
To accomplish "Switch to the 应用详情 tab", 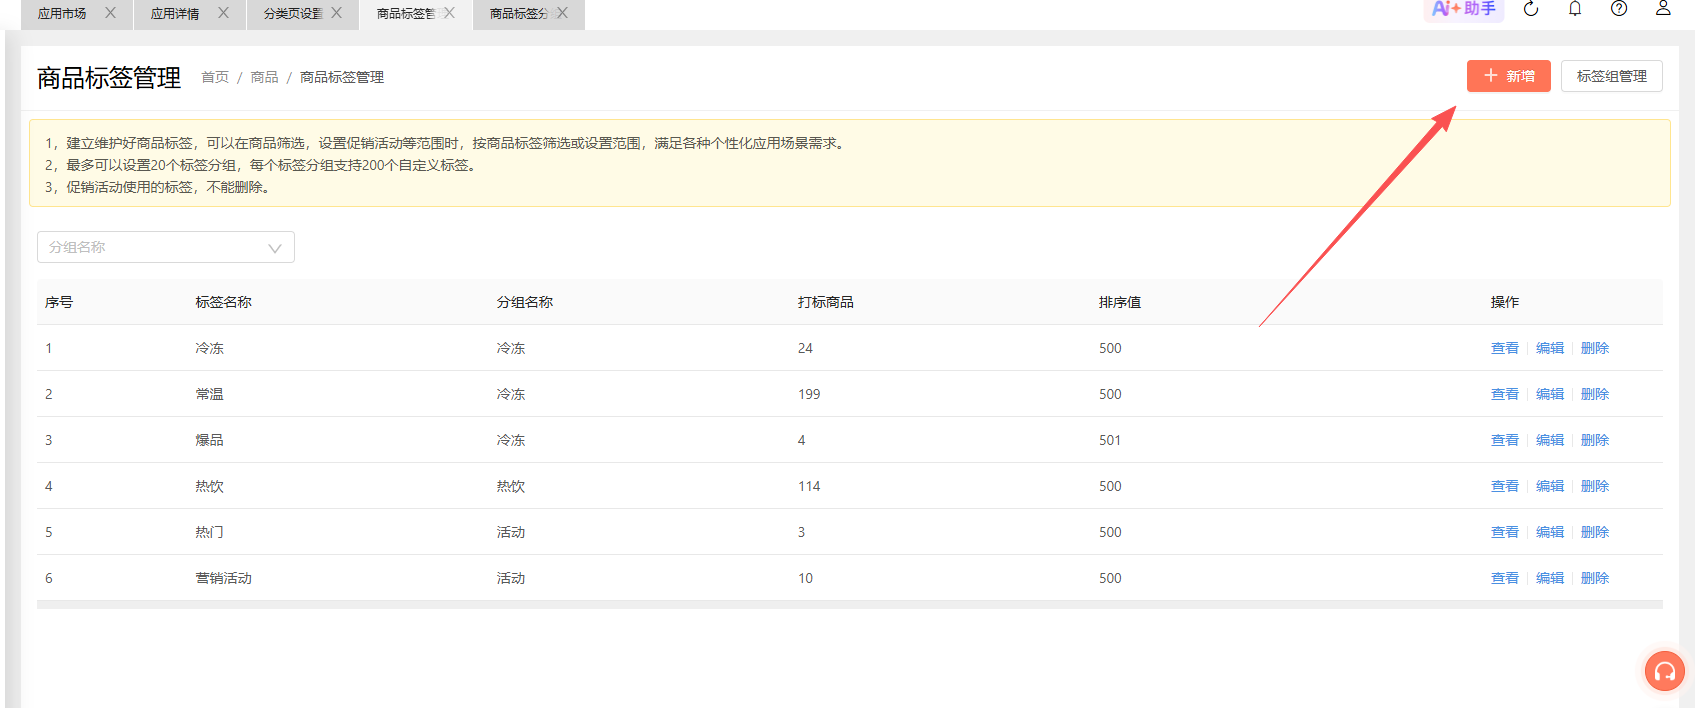I will point(175,14).
